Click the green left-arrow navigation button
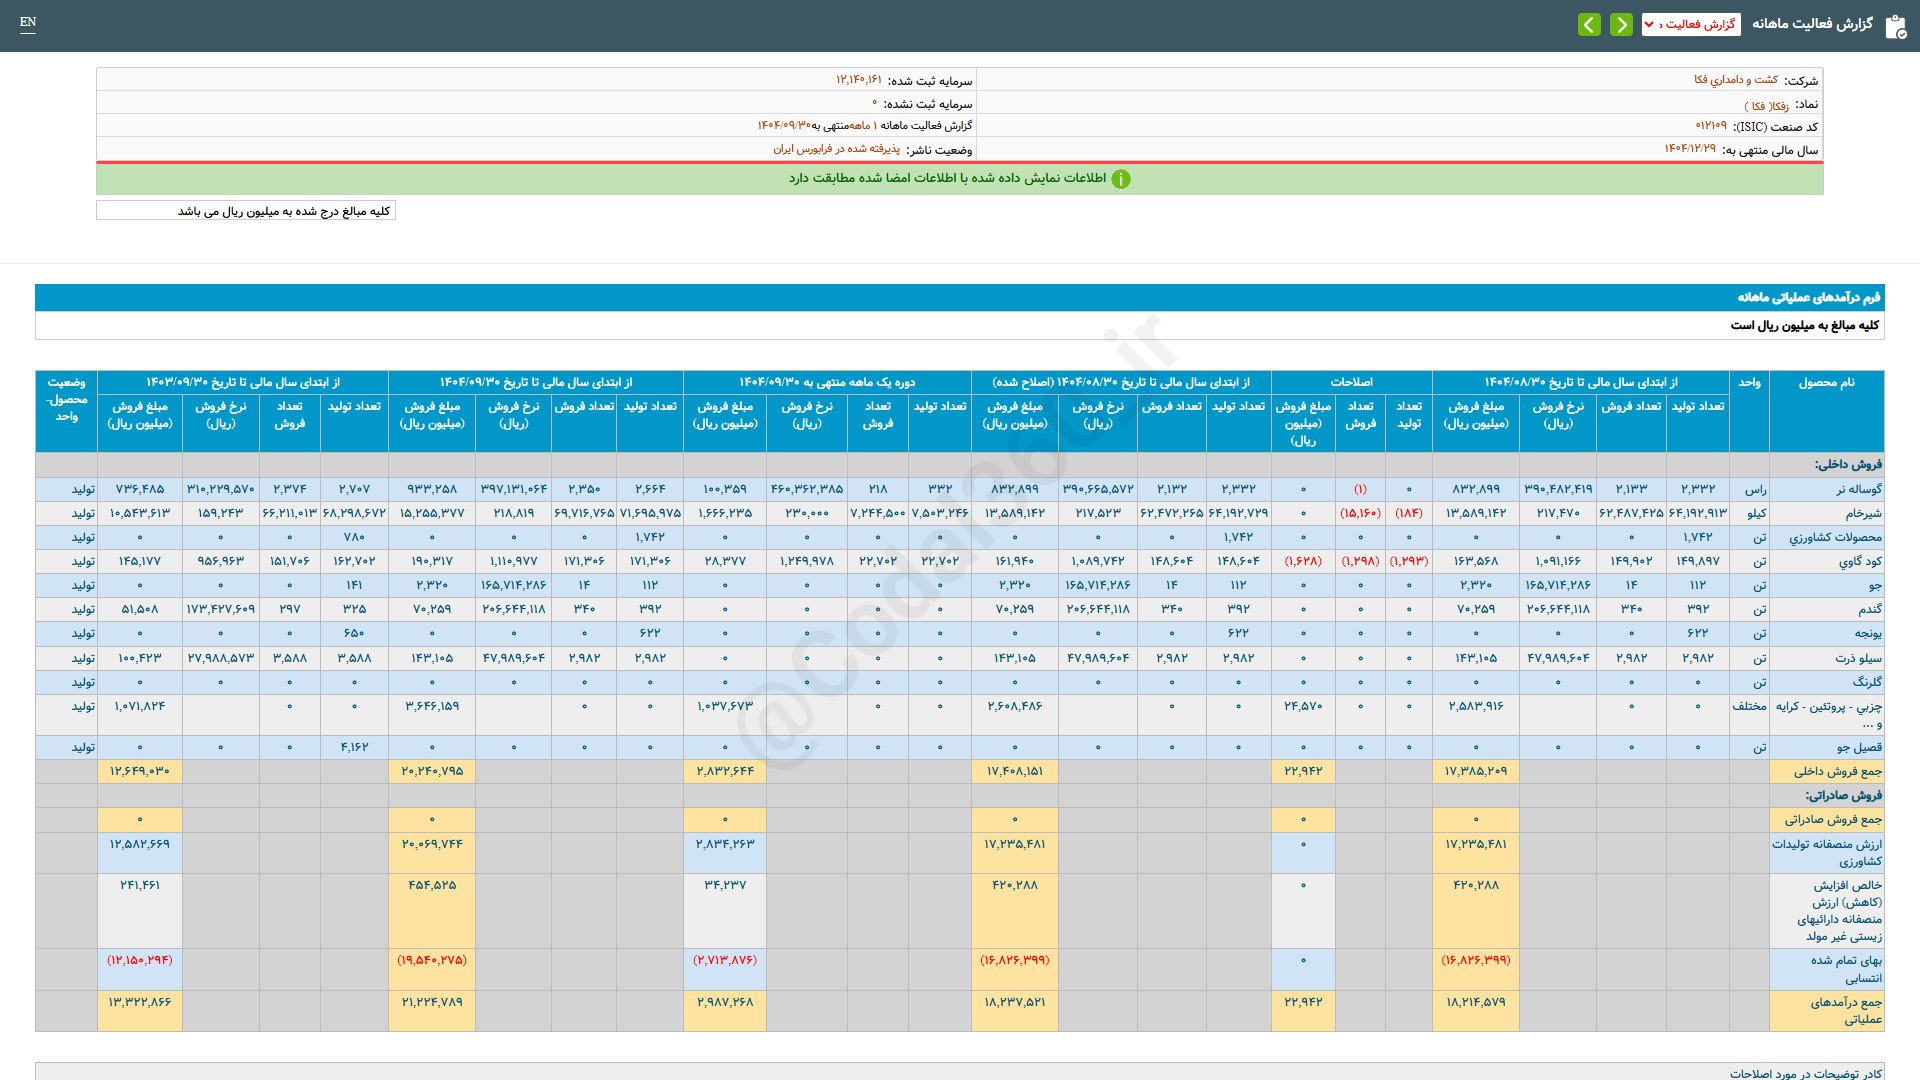Screen dimensions: 1920x1080 point(1589,24)
